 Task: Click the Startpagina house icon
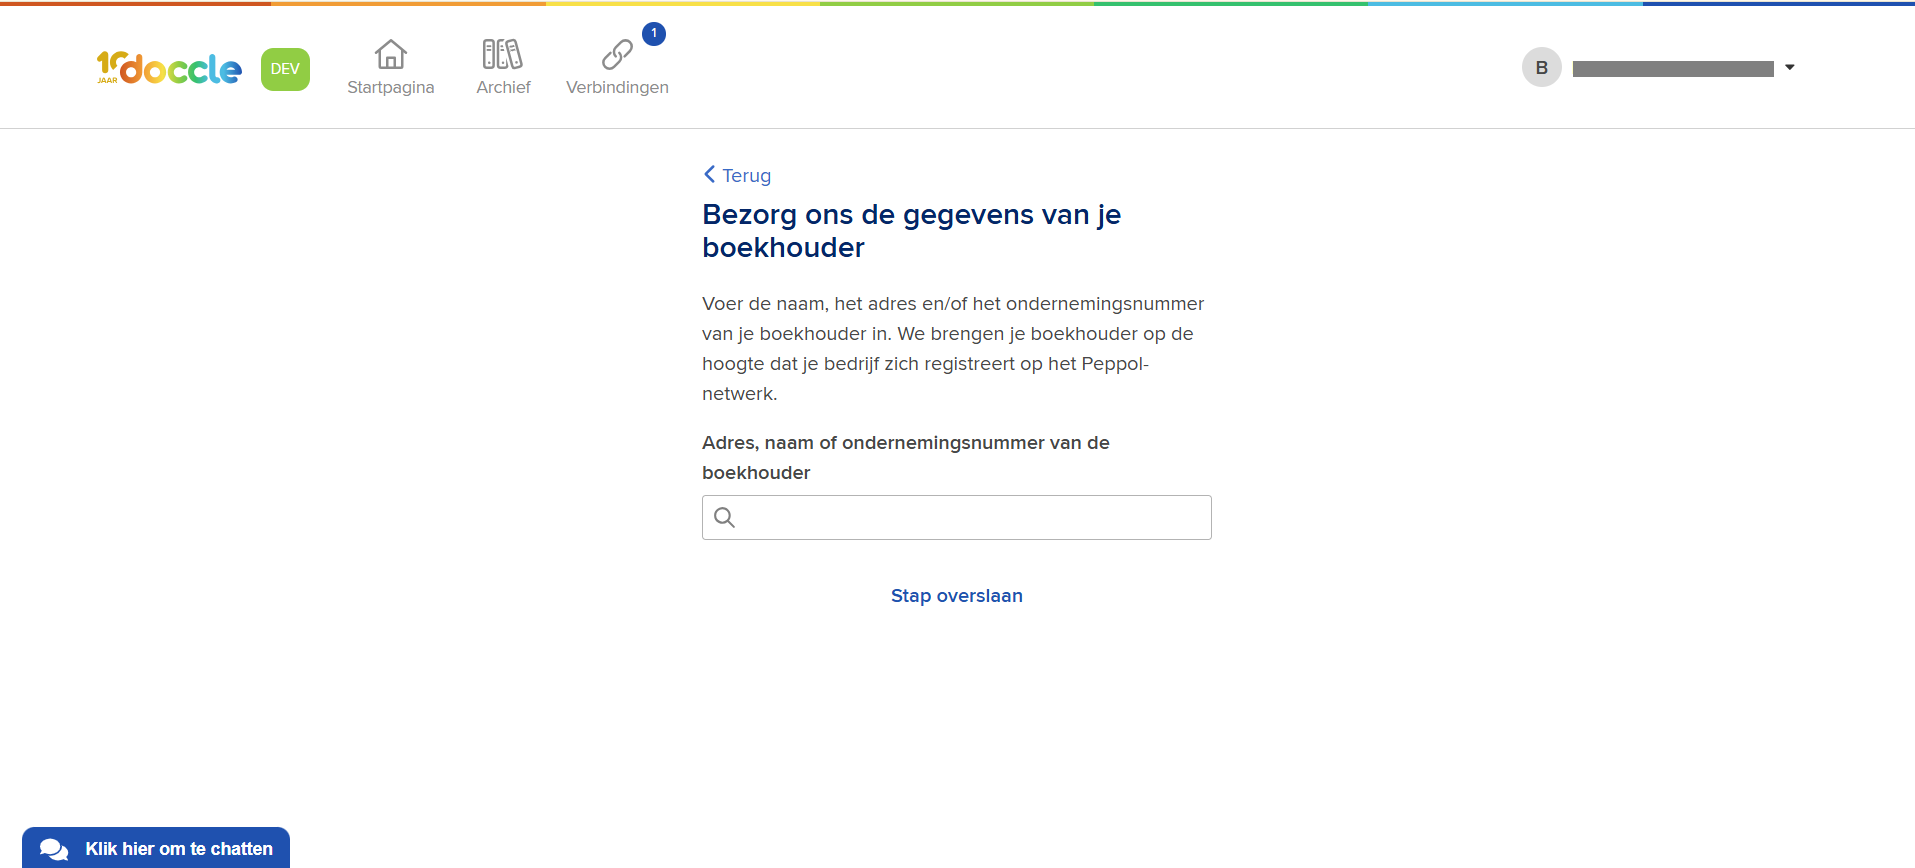click(x=390, y=54)
